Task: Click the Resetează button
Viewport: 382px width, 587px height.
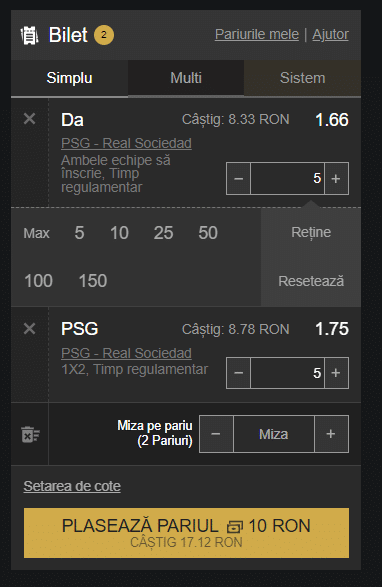Action: [x=311, y=281]
